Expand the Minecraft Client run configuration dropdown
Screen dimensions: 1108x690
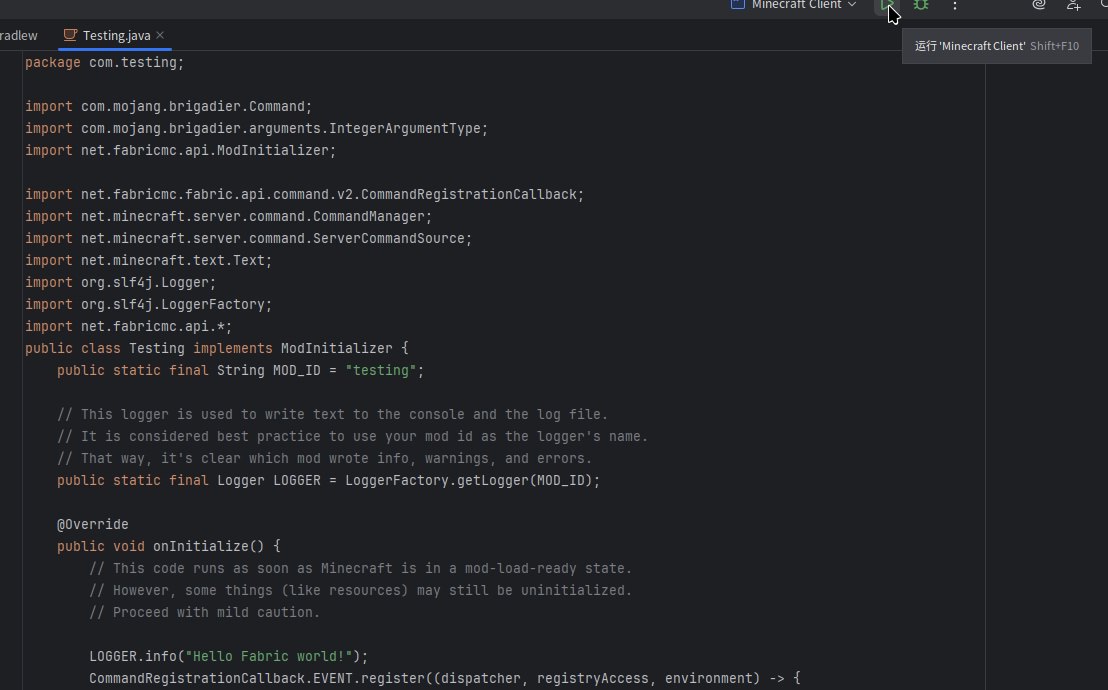(x=852, y=5)
